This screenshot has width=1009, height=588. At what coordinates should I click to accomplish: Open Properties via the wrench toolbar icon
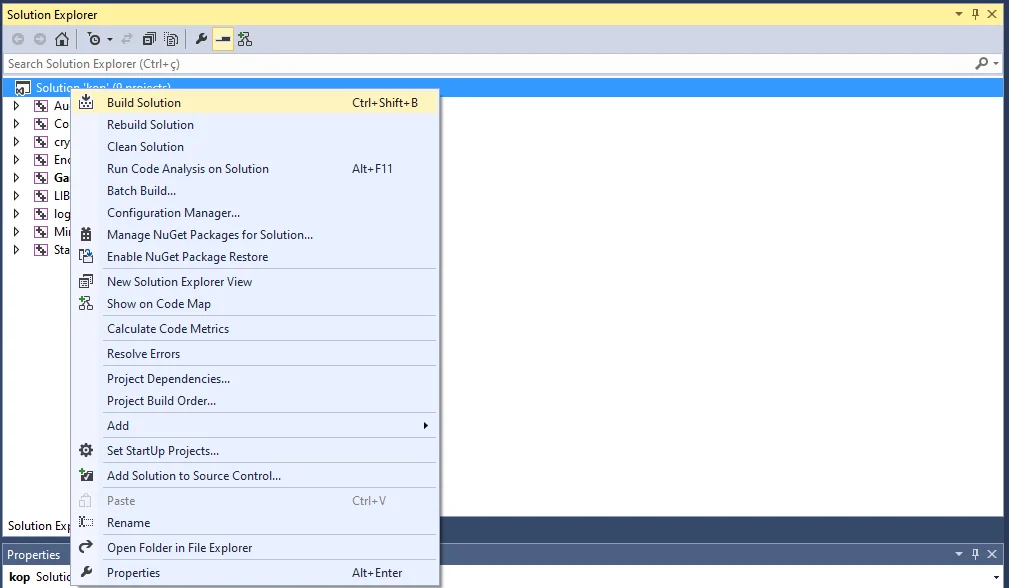201,39
